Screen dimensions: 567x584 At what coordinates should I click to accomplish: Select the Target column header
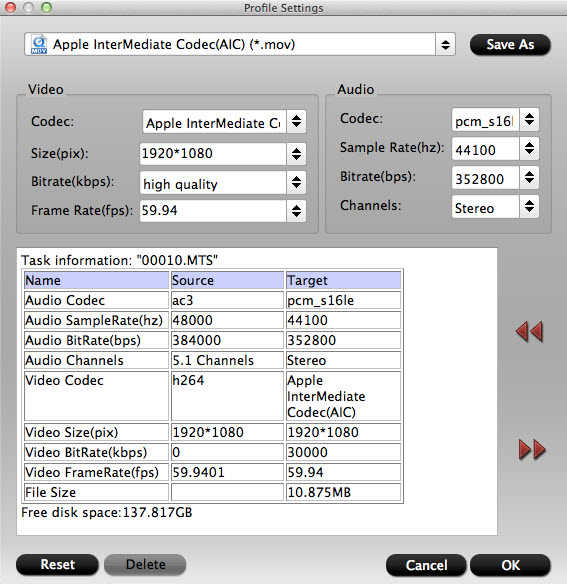click(343, 280)
